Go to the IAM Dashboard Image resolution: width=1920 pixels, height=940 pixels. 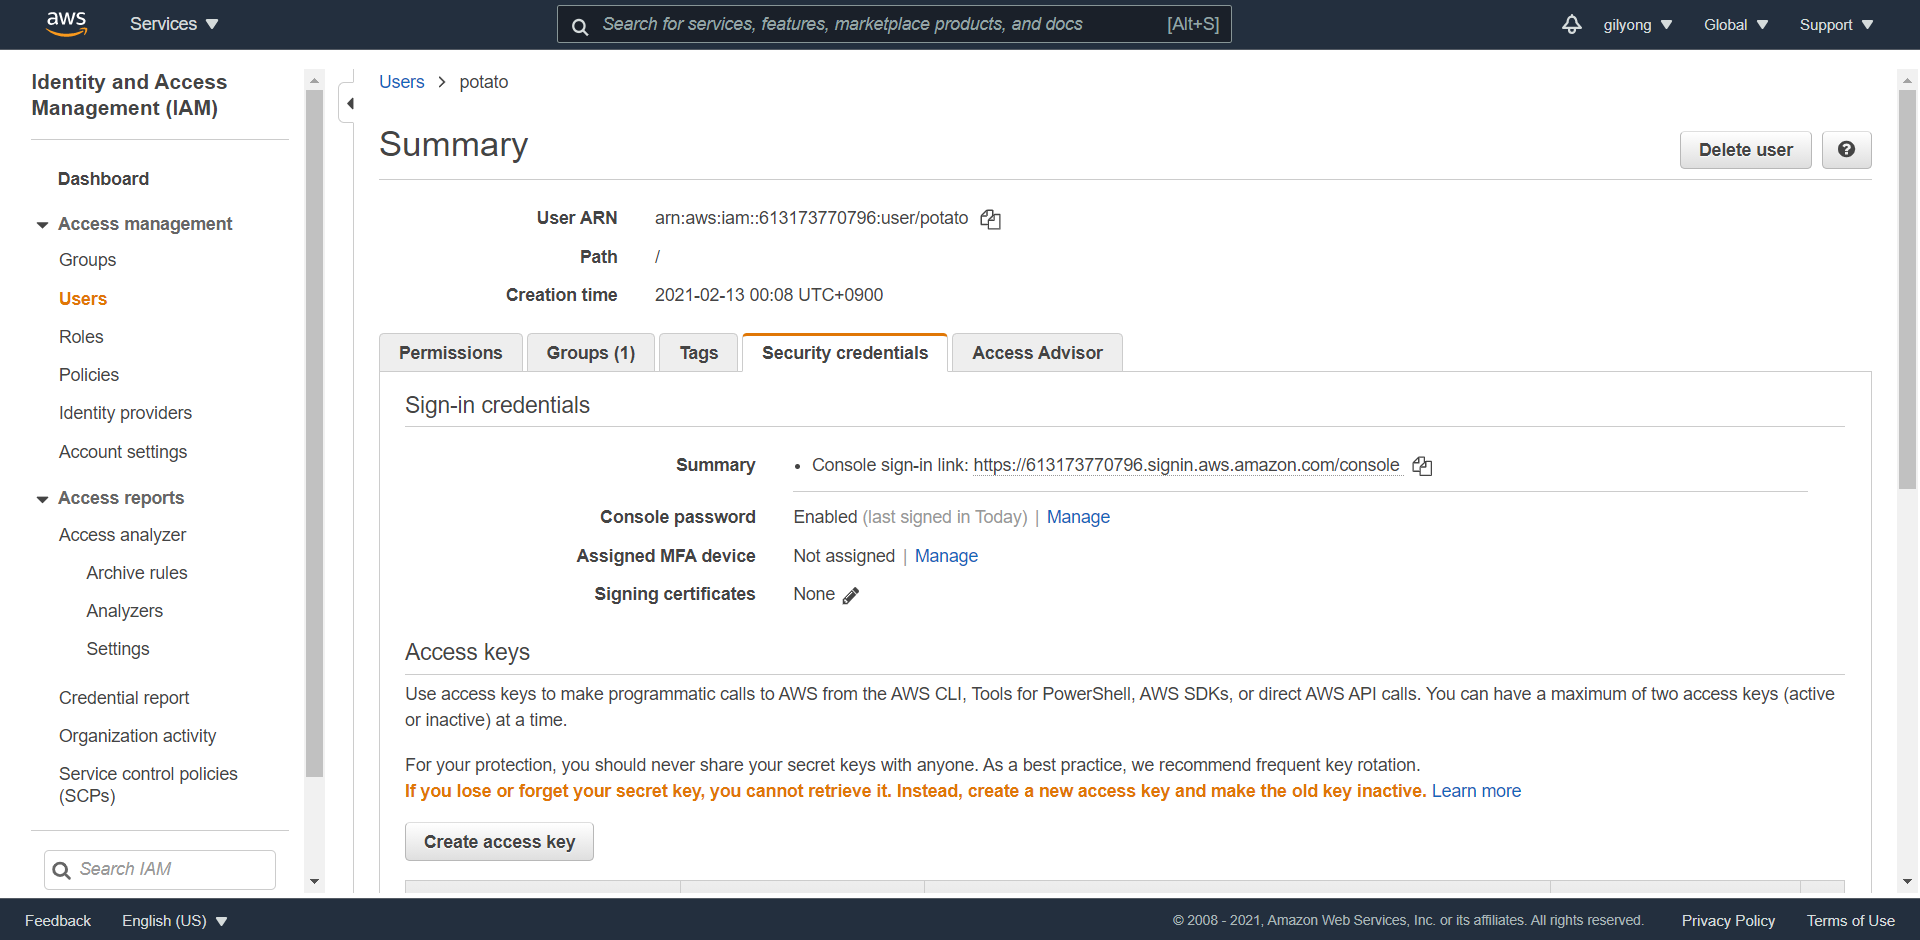(103, 179)
